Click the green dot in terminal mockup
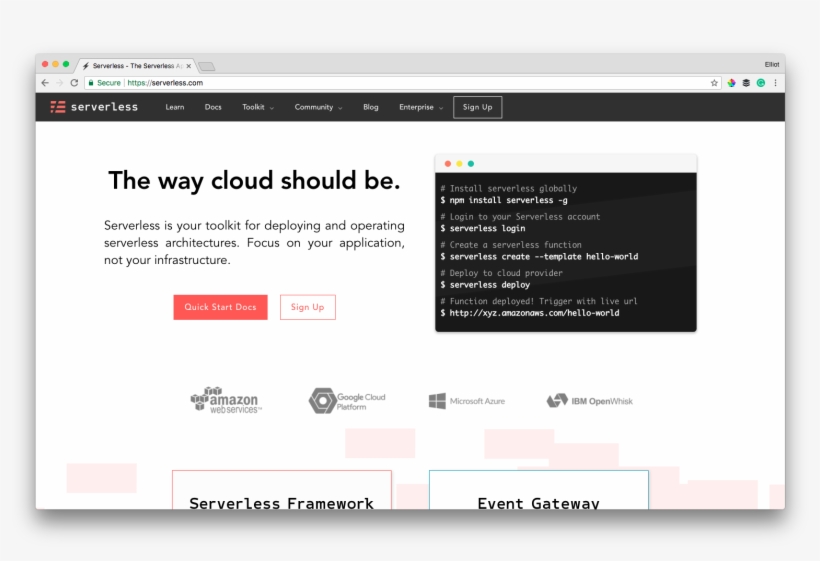Viewport: 820px width, 561px height. tap(471, 164)
